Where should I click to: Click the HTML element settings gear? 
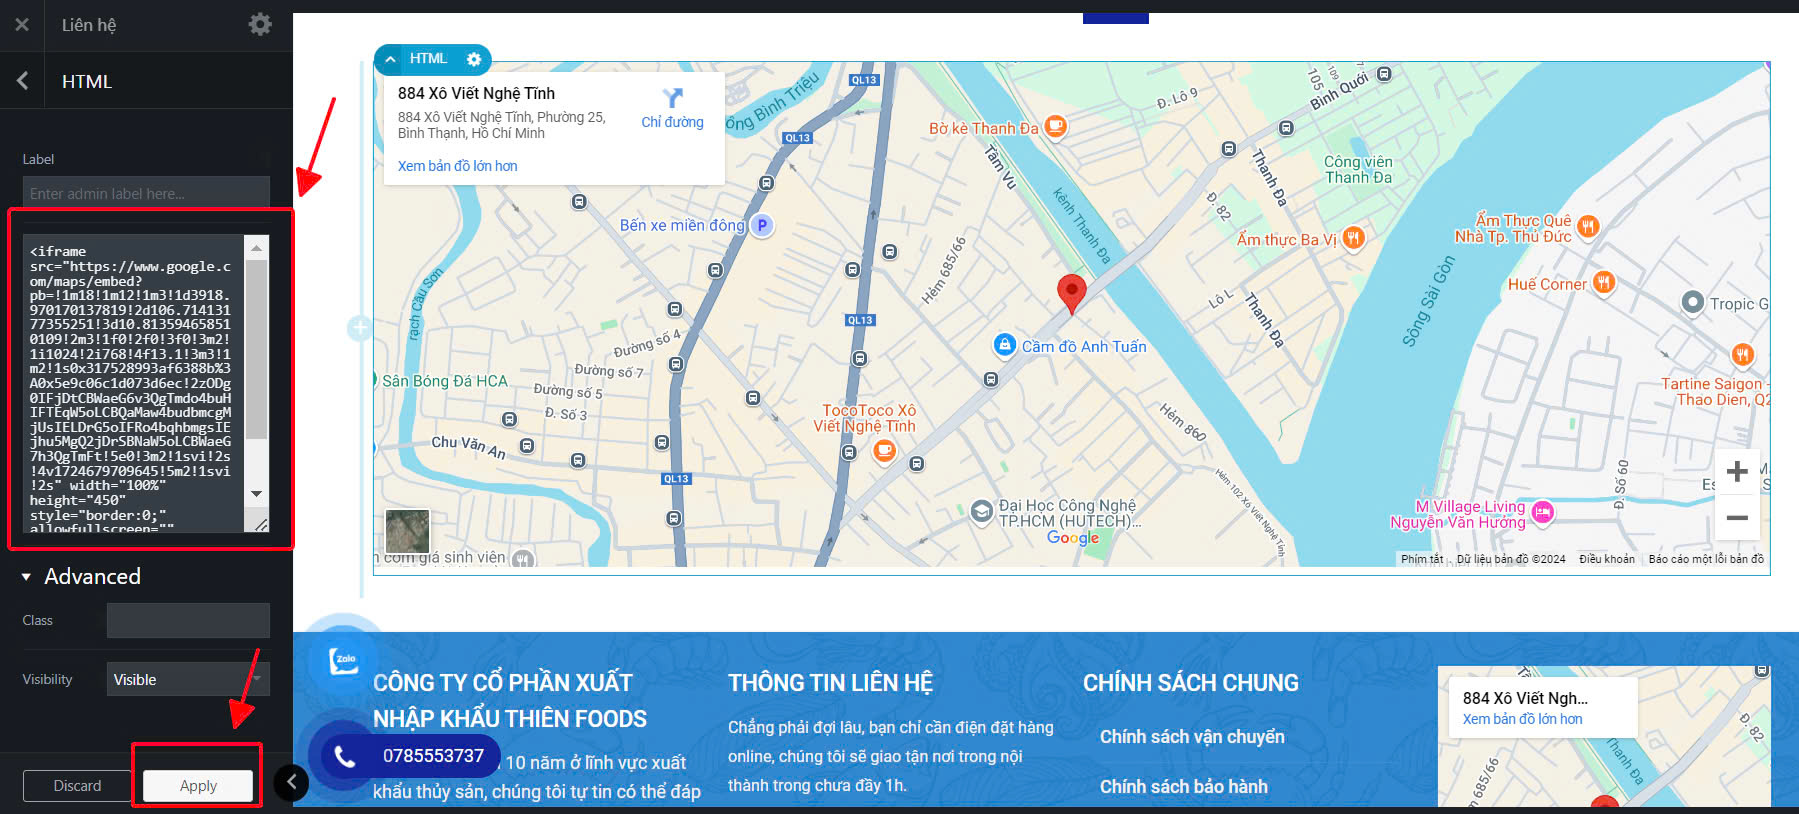tap(474, 59)
